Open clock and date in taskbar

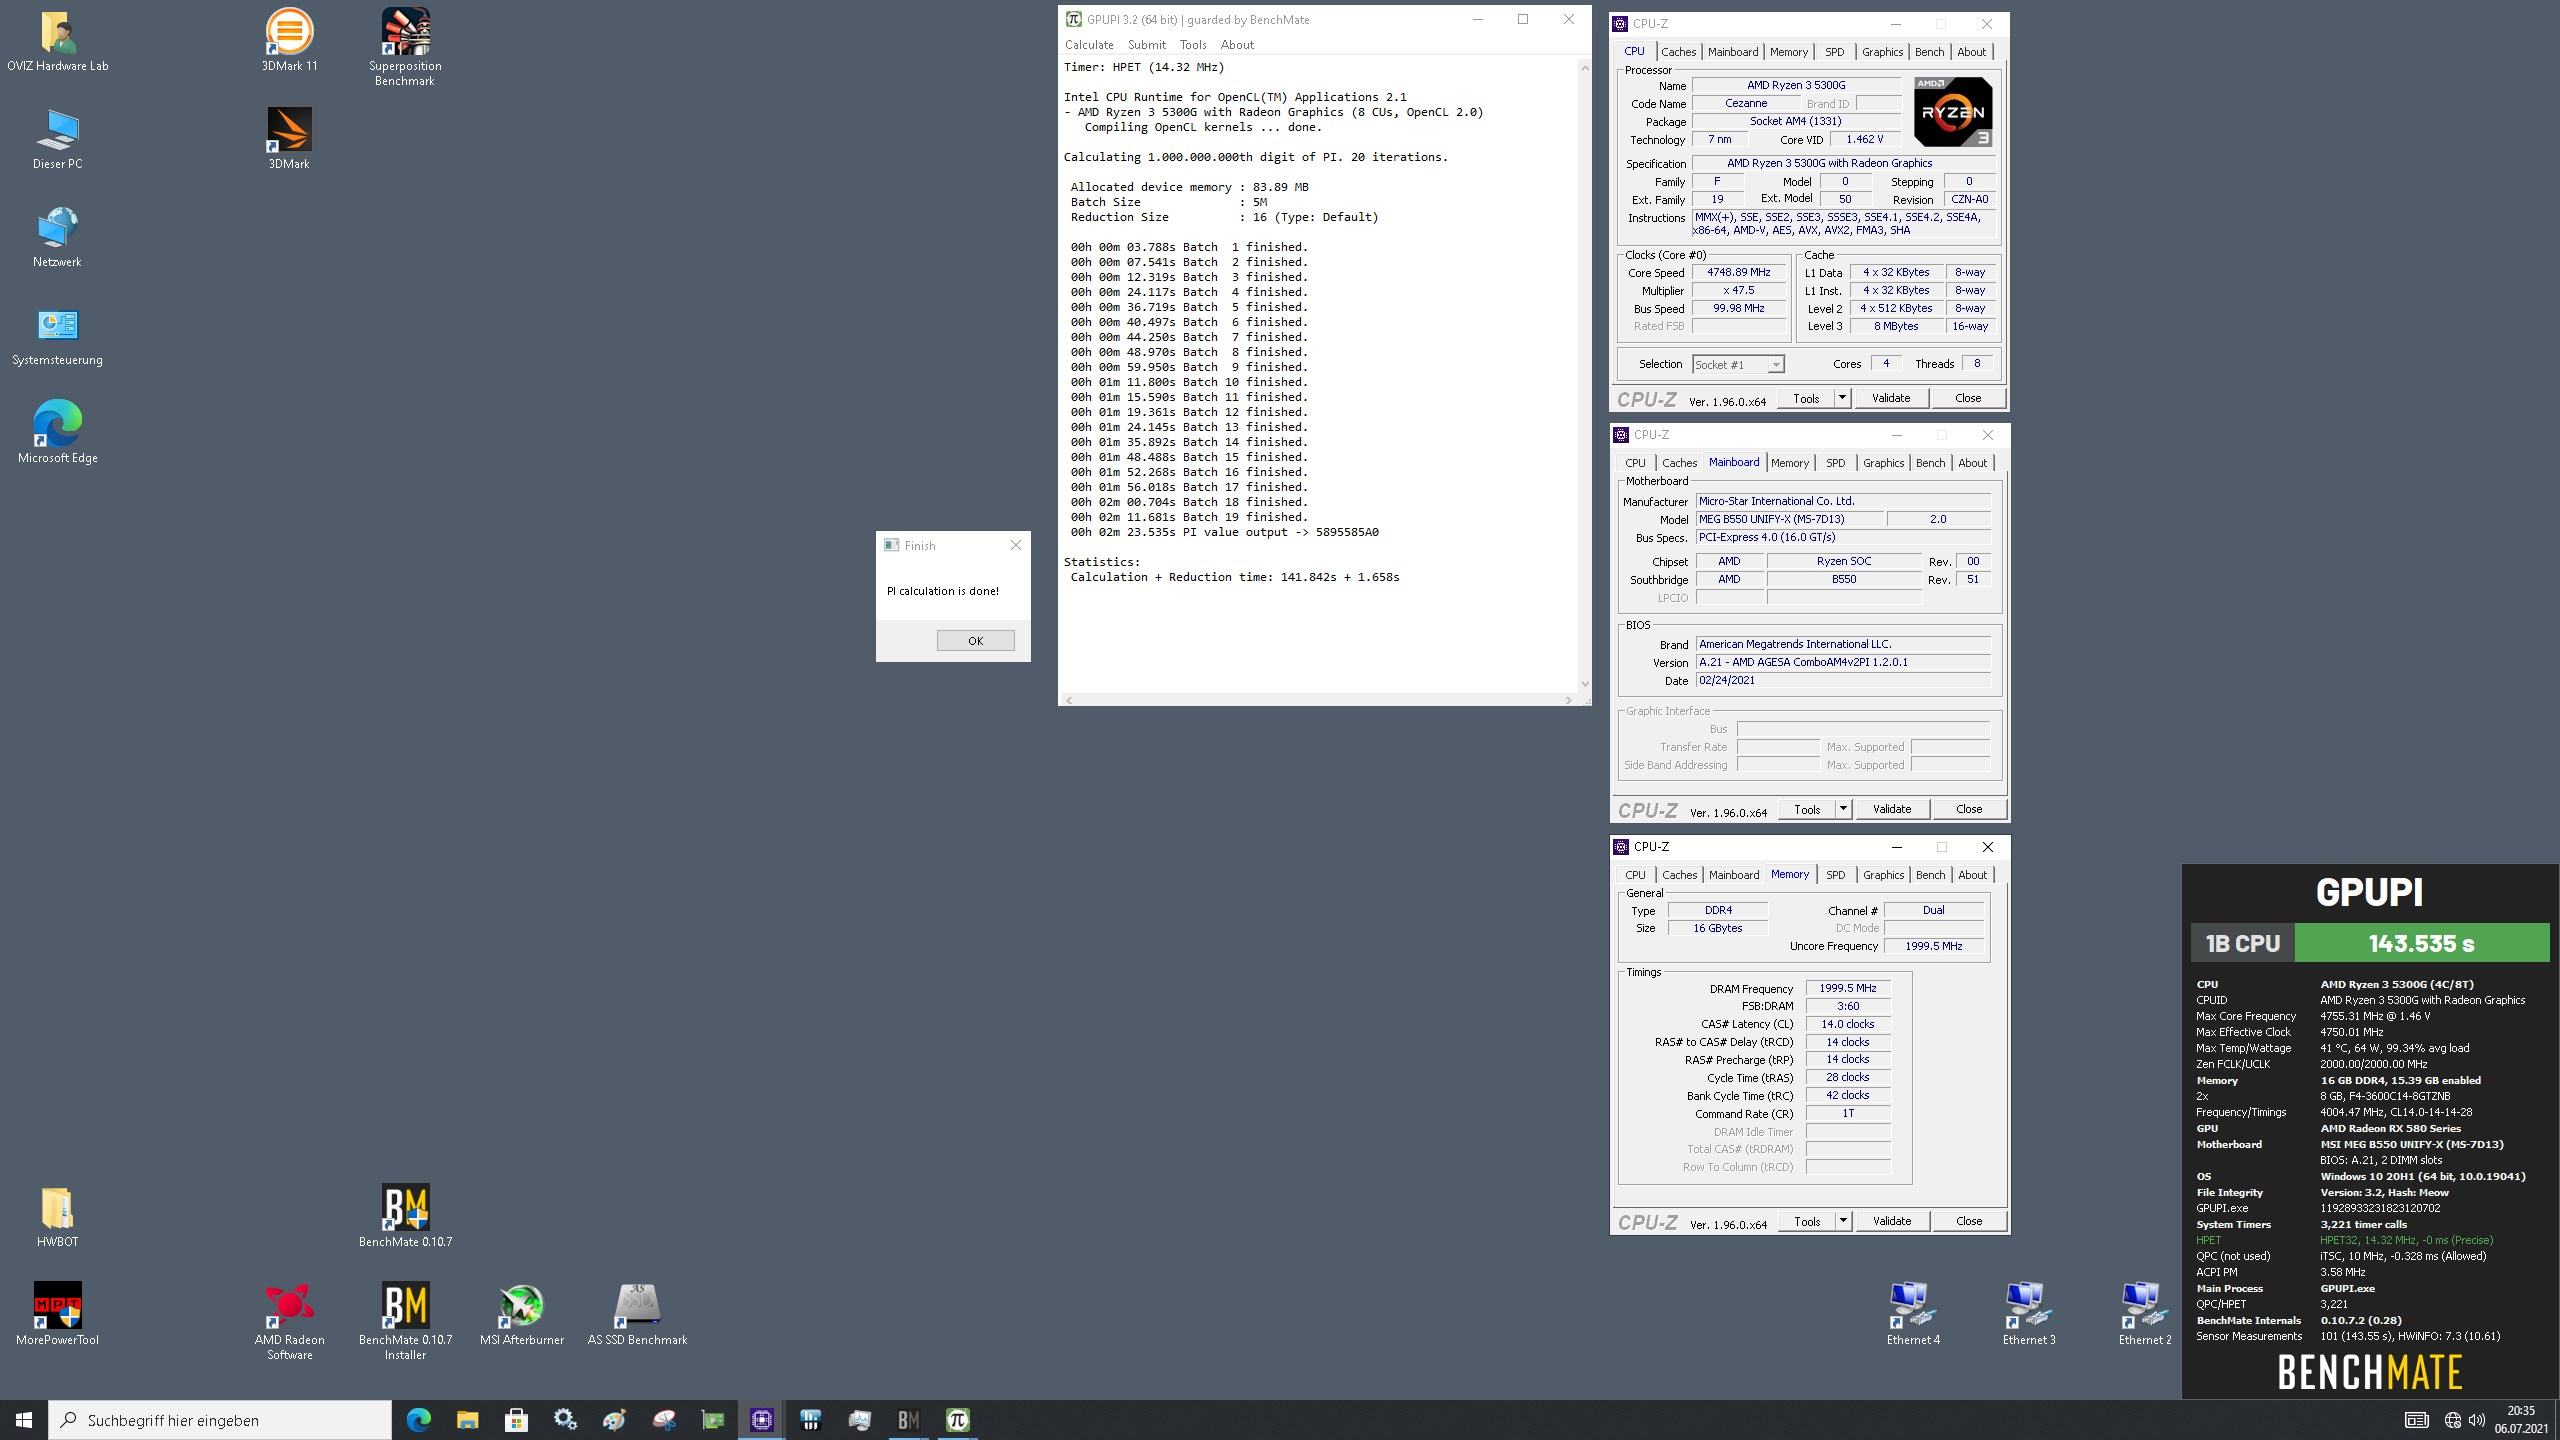click(x=2521, y=1420)
